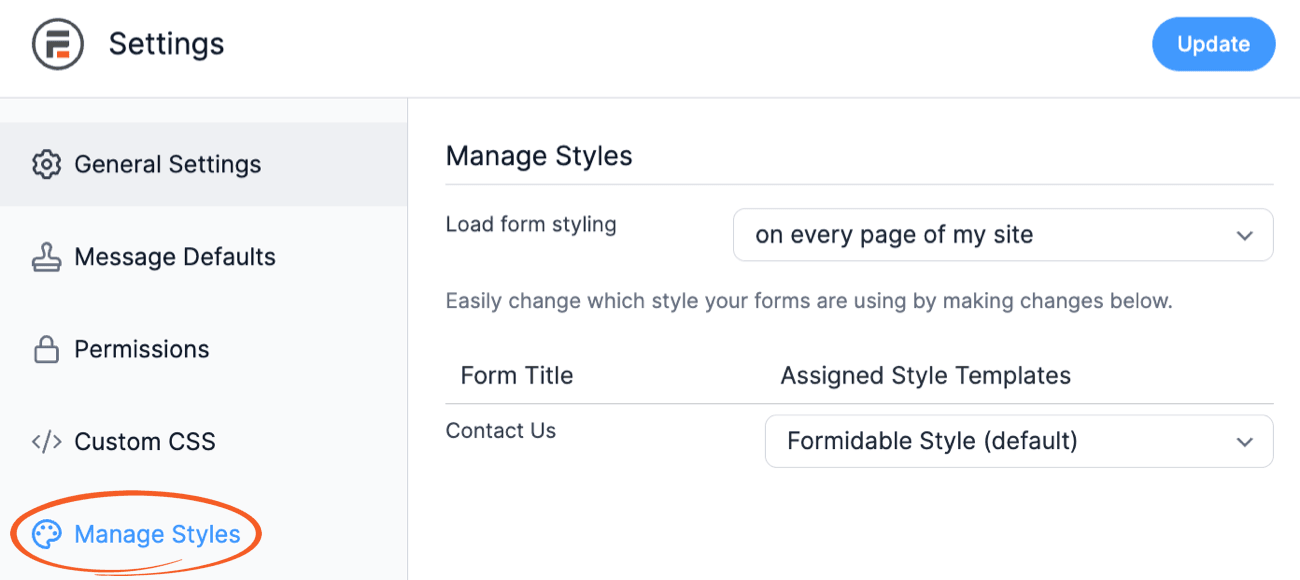Click the Formidable Forms logo icon
The image size is (1300, 580).
tap(57, 45)
